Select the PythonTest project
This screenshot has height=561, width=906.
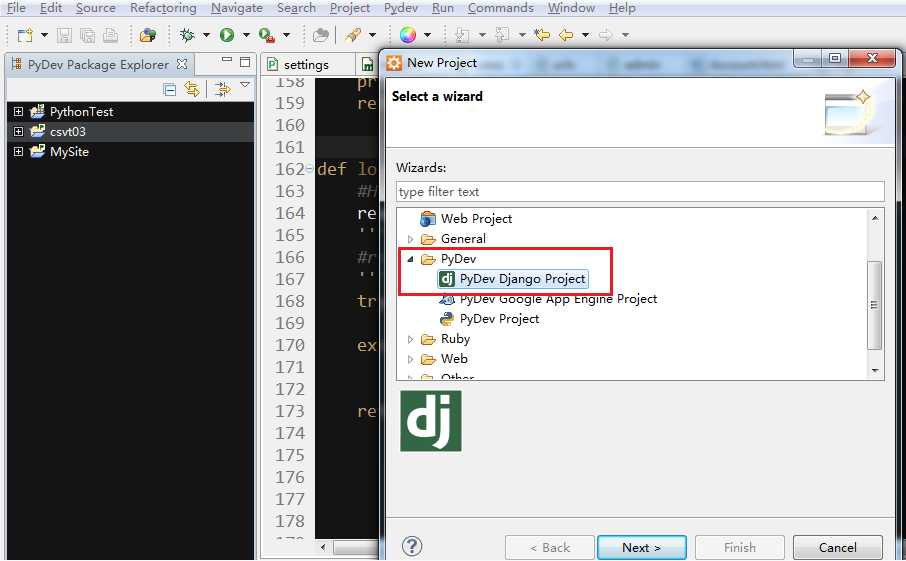point(81,112)
